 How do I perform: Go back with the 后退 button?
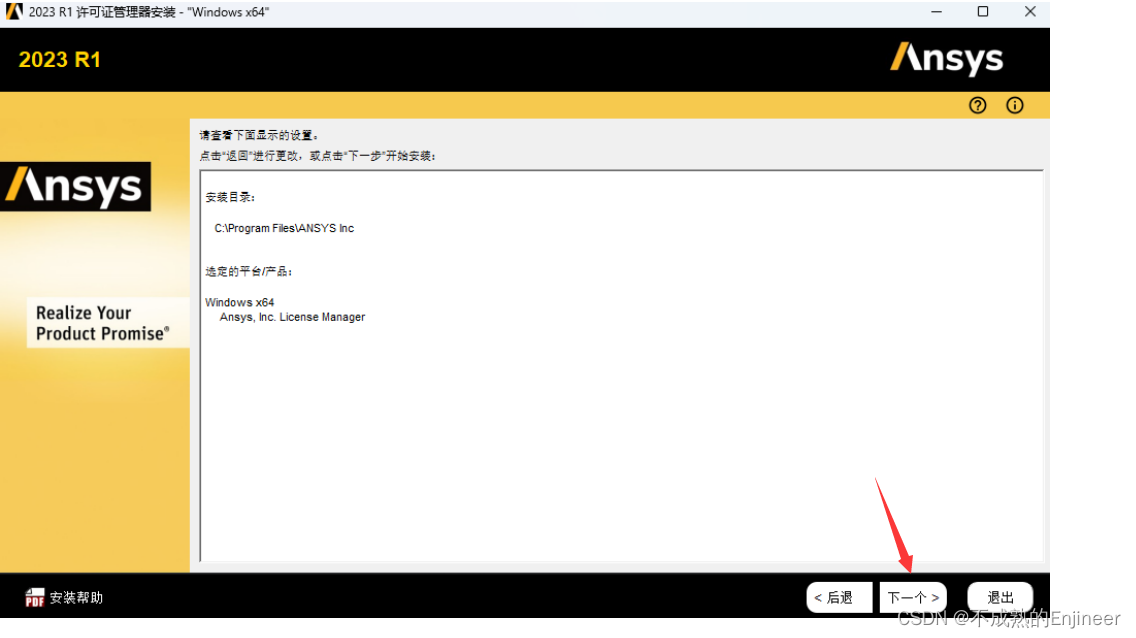tap(839, 597)
